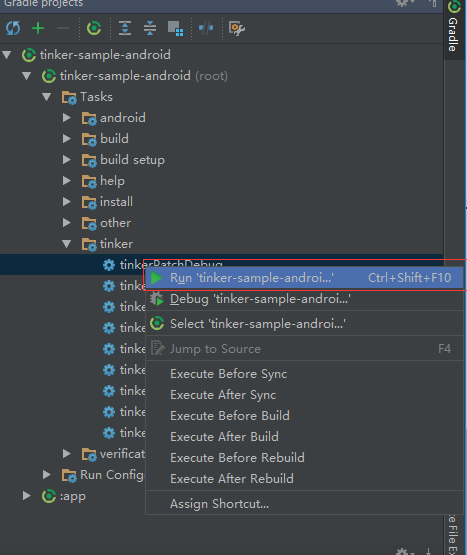This screenshot has width=467, height=555.
Task: Select tinkerPatchDebug gear icon
Action: pyautogui.click(x=109, y=265)
